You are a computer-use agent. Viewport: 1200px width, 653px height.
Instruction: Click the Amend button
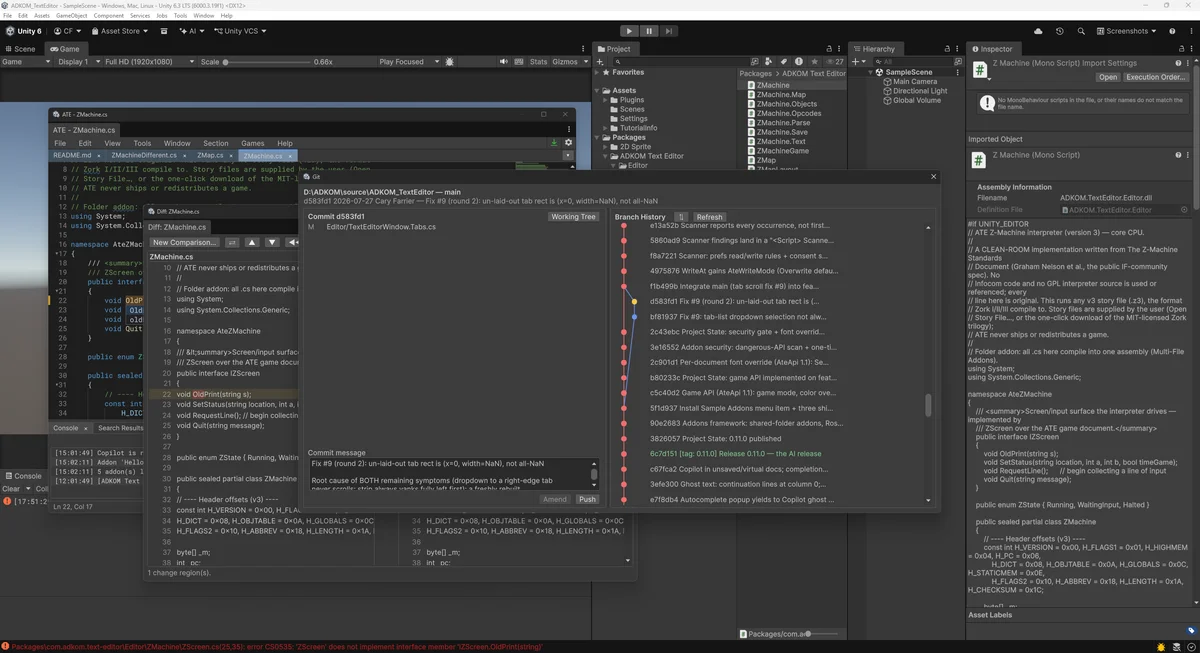click(555, 499)
